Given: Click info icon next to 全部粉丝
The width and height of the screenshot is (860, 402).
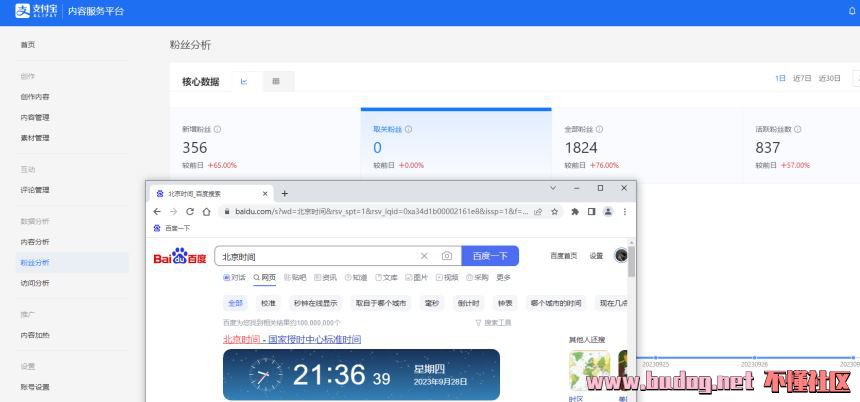Looking at the screenshot, I should (x=599, y=129).
